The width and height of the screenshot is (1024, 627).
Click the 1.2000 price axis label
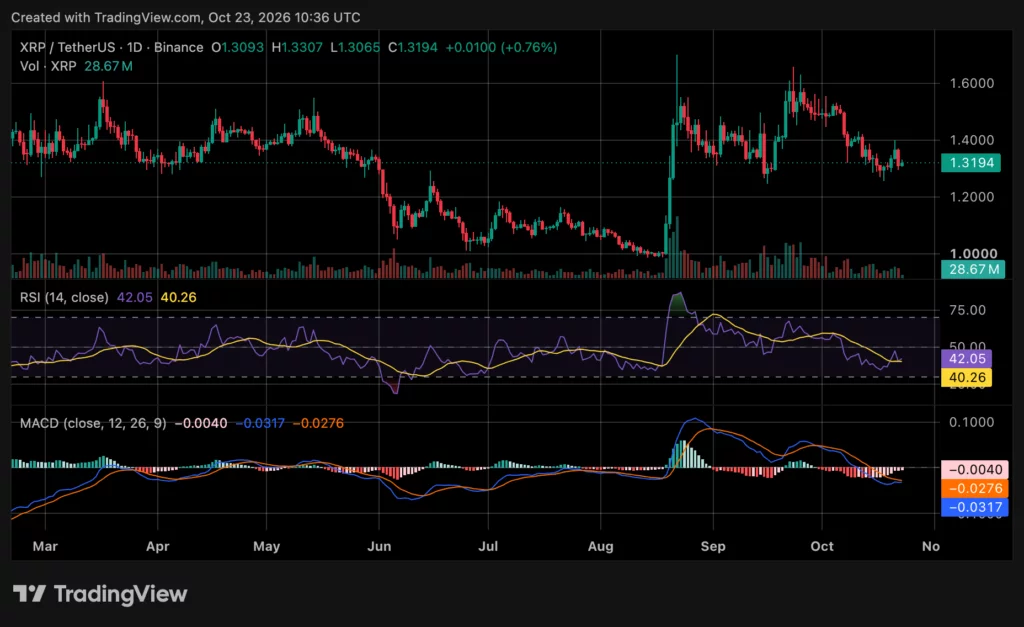pyautogui.click(x=972, y=197)
